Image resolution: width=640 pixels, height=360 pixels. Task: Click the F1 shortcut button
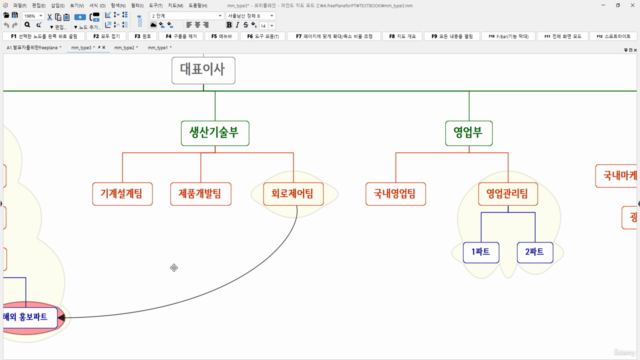[44, 36]
